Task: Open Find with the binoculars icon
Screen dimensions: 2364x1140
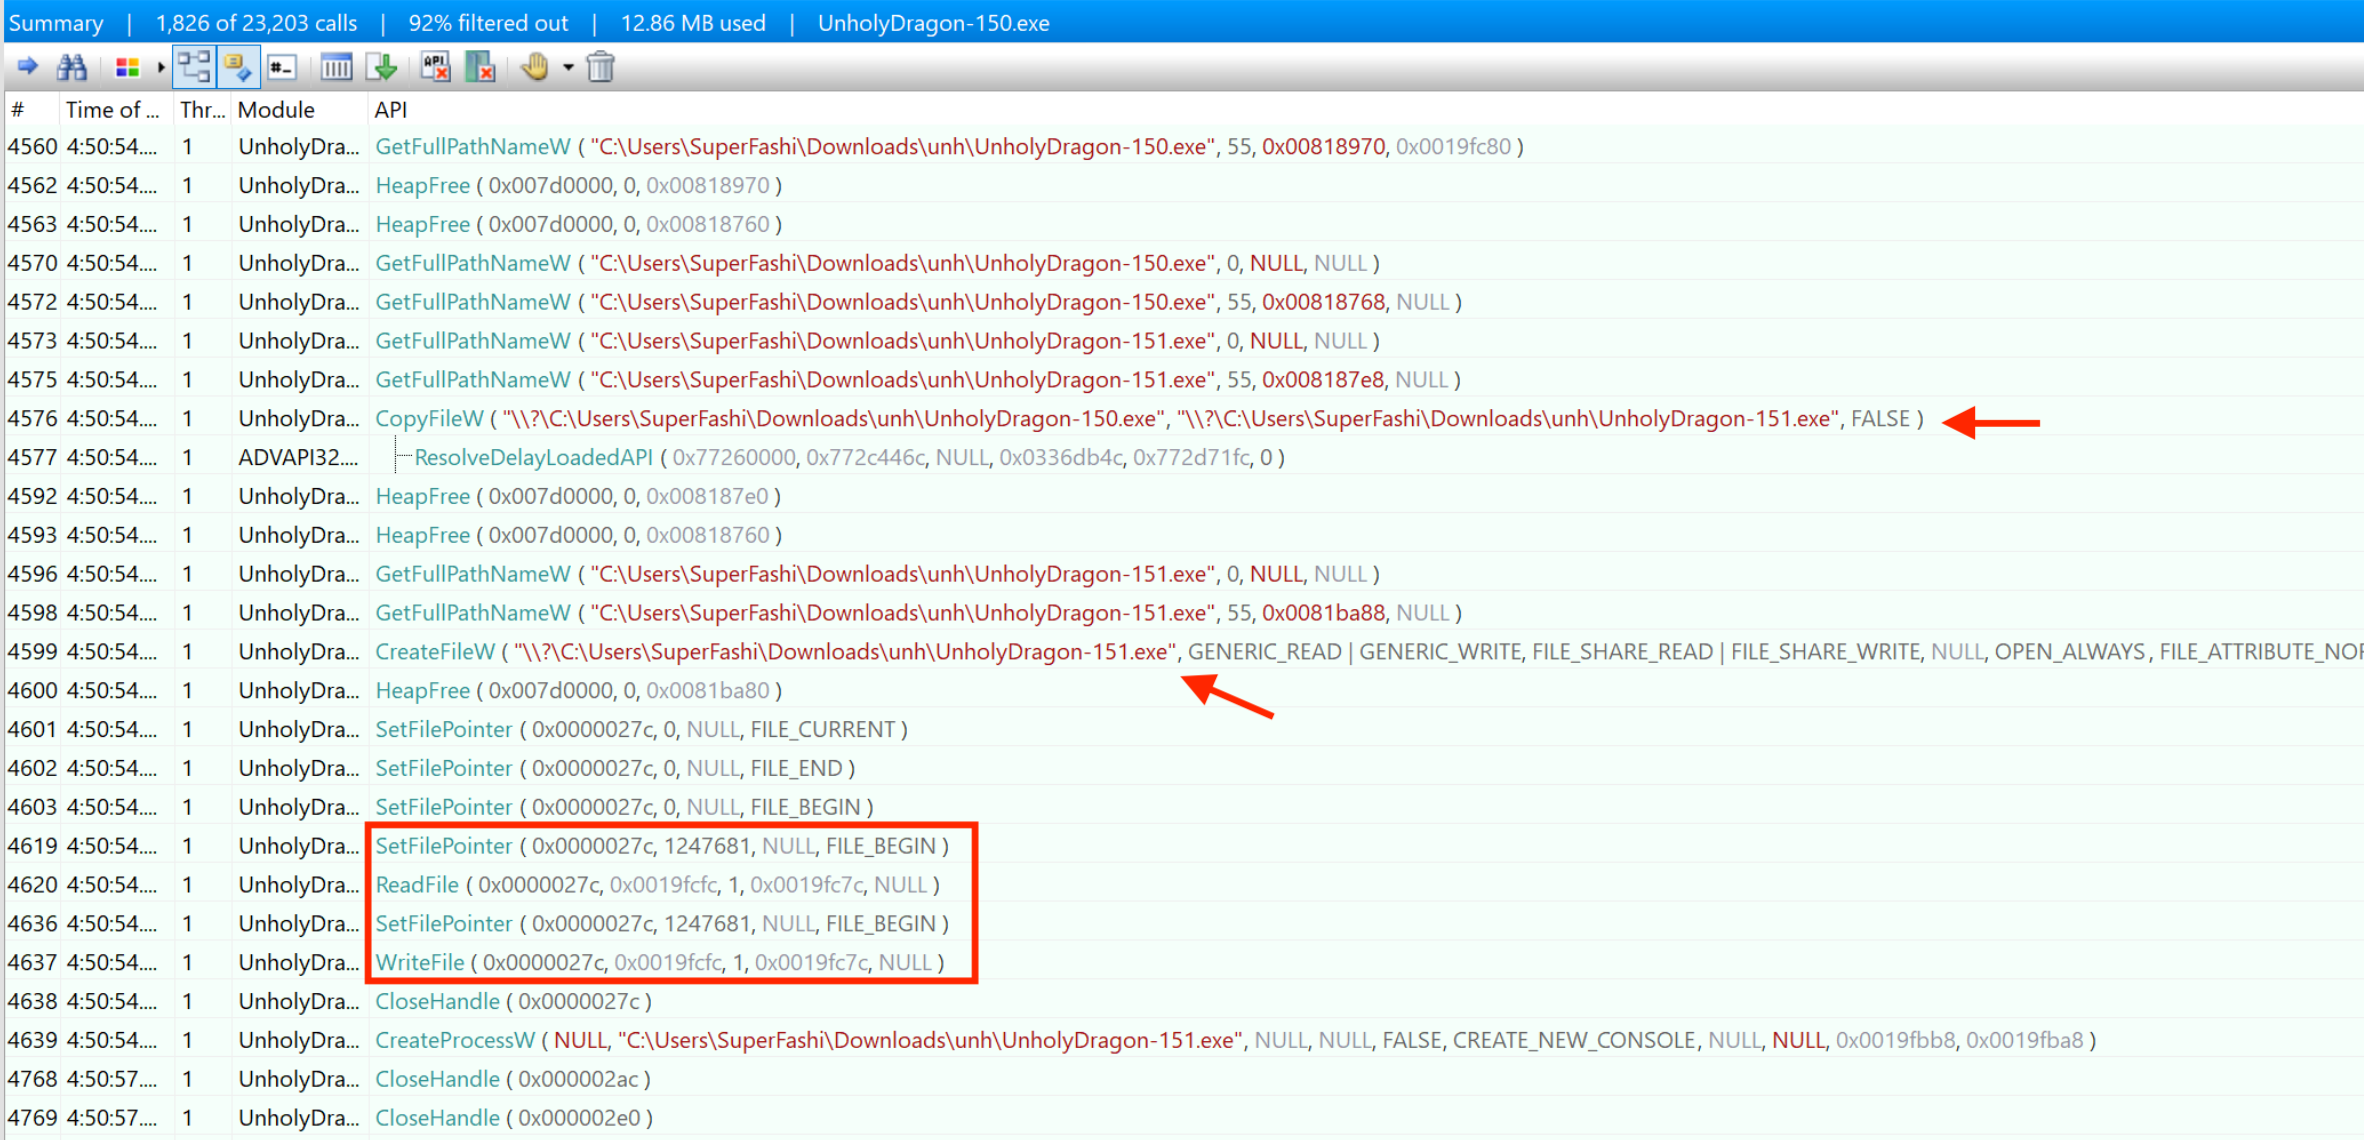Action: (x=72, y=67)
